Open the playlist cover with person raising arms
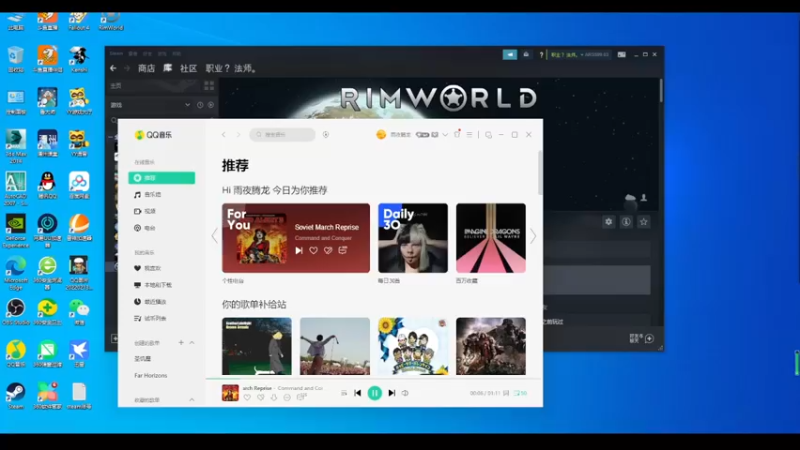 335,346
